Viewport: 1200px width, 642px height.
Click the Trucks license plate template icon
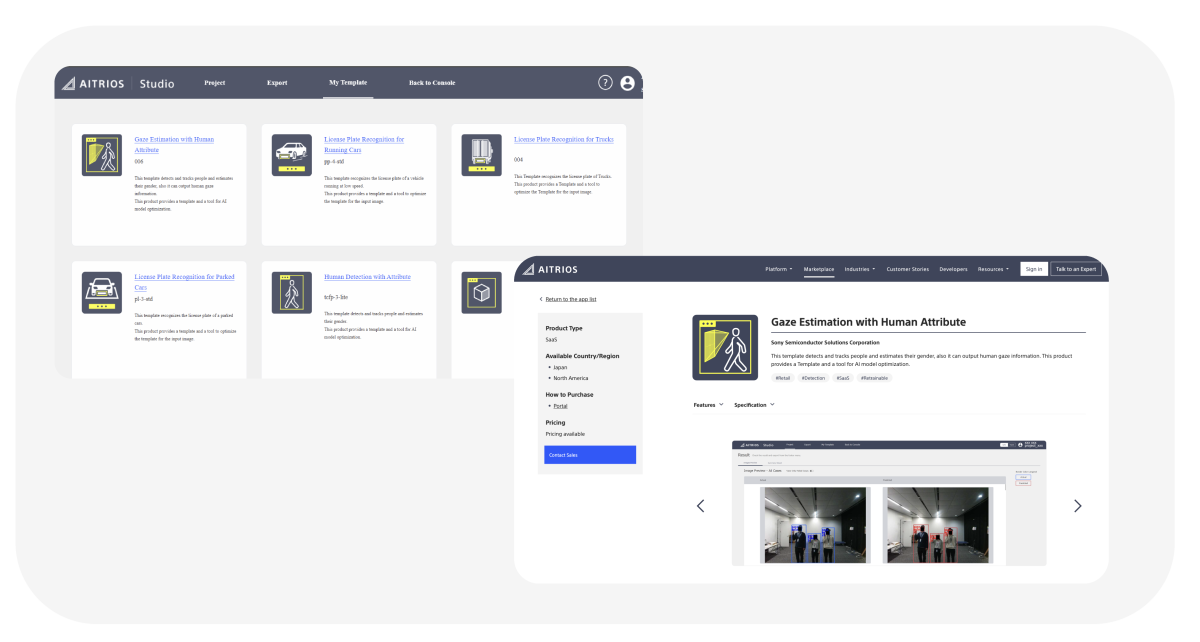click(x=481, y=155)
